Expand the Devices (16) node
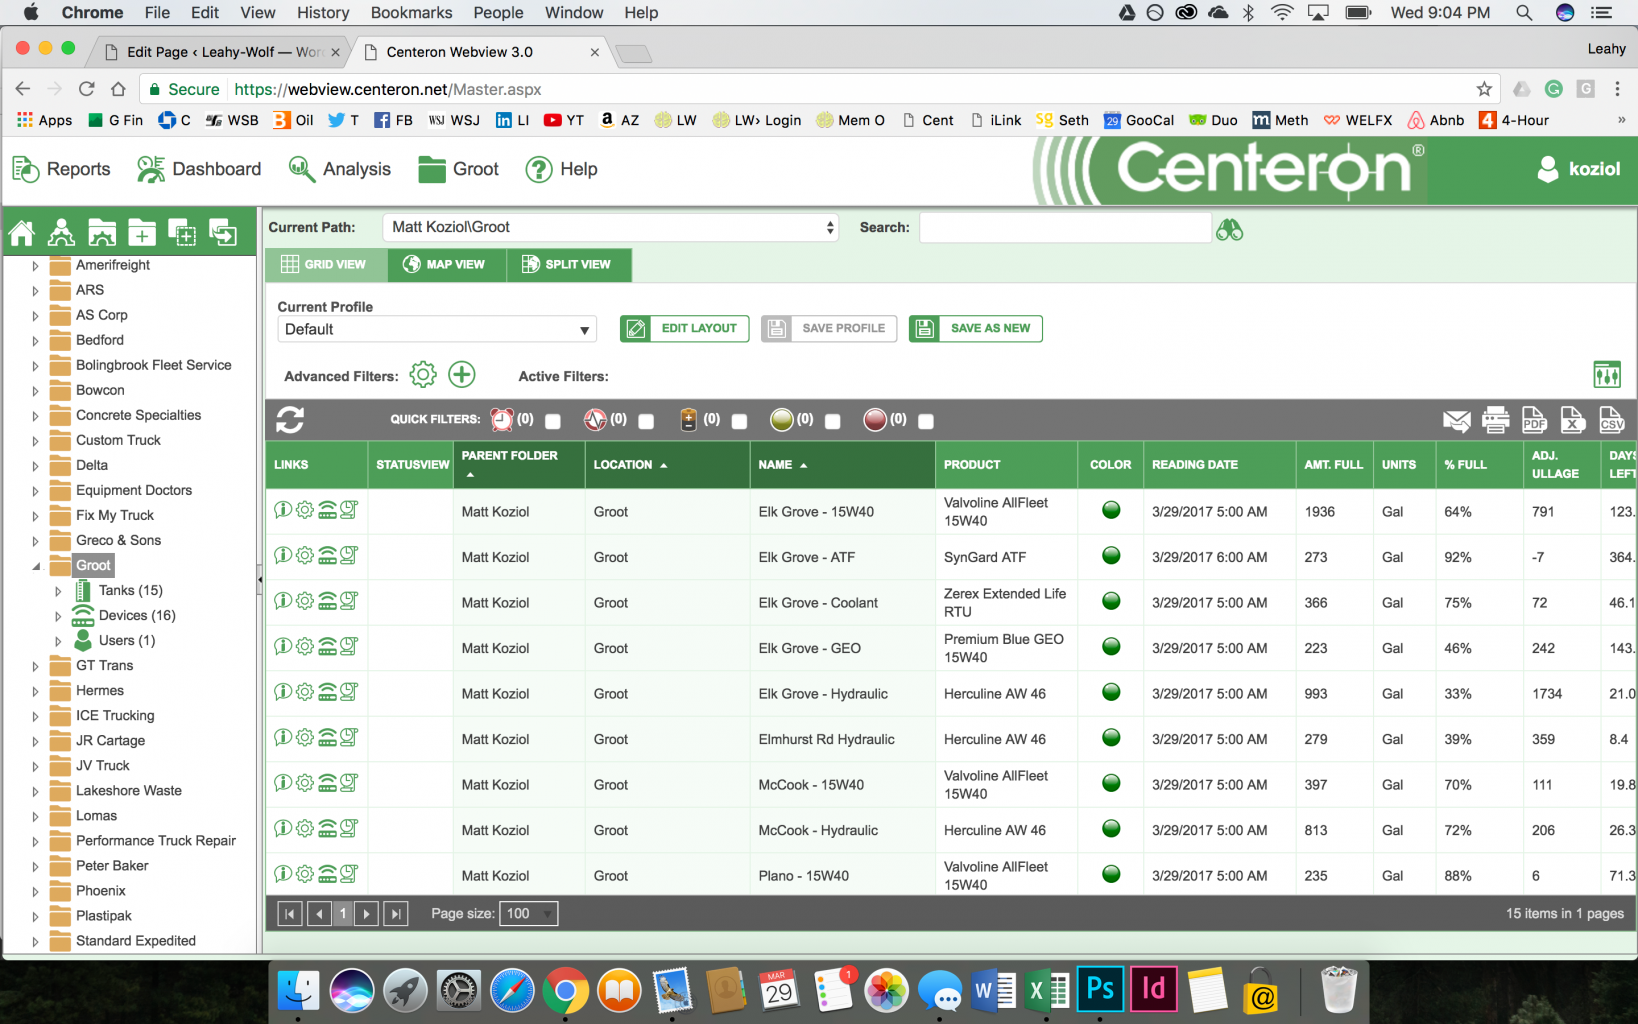The image size is (1638, 1024). (58, 616)
